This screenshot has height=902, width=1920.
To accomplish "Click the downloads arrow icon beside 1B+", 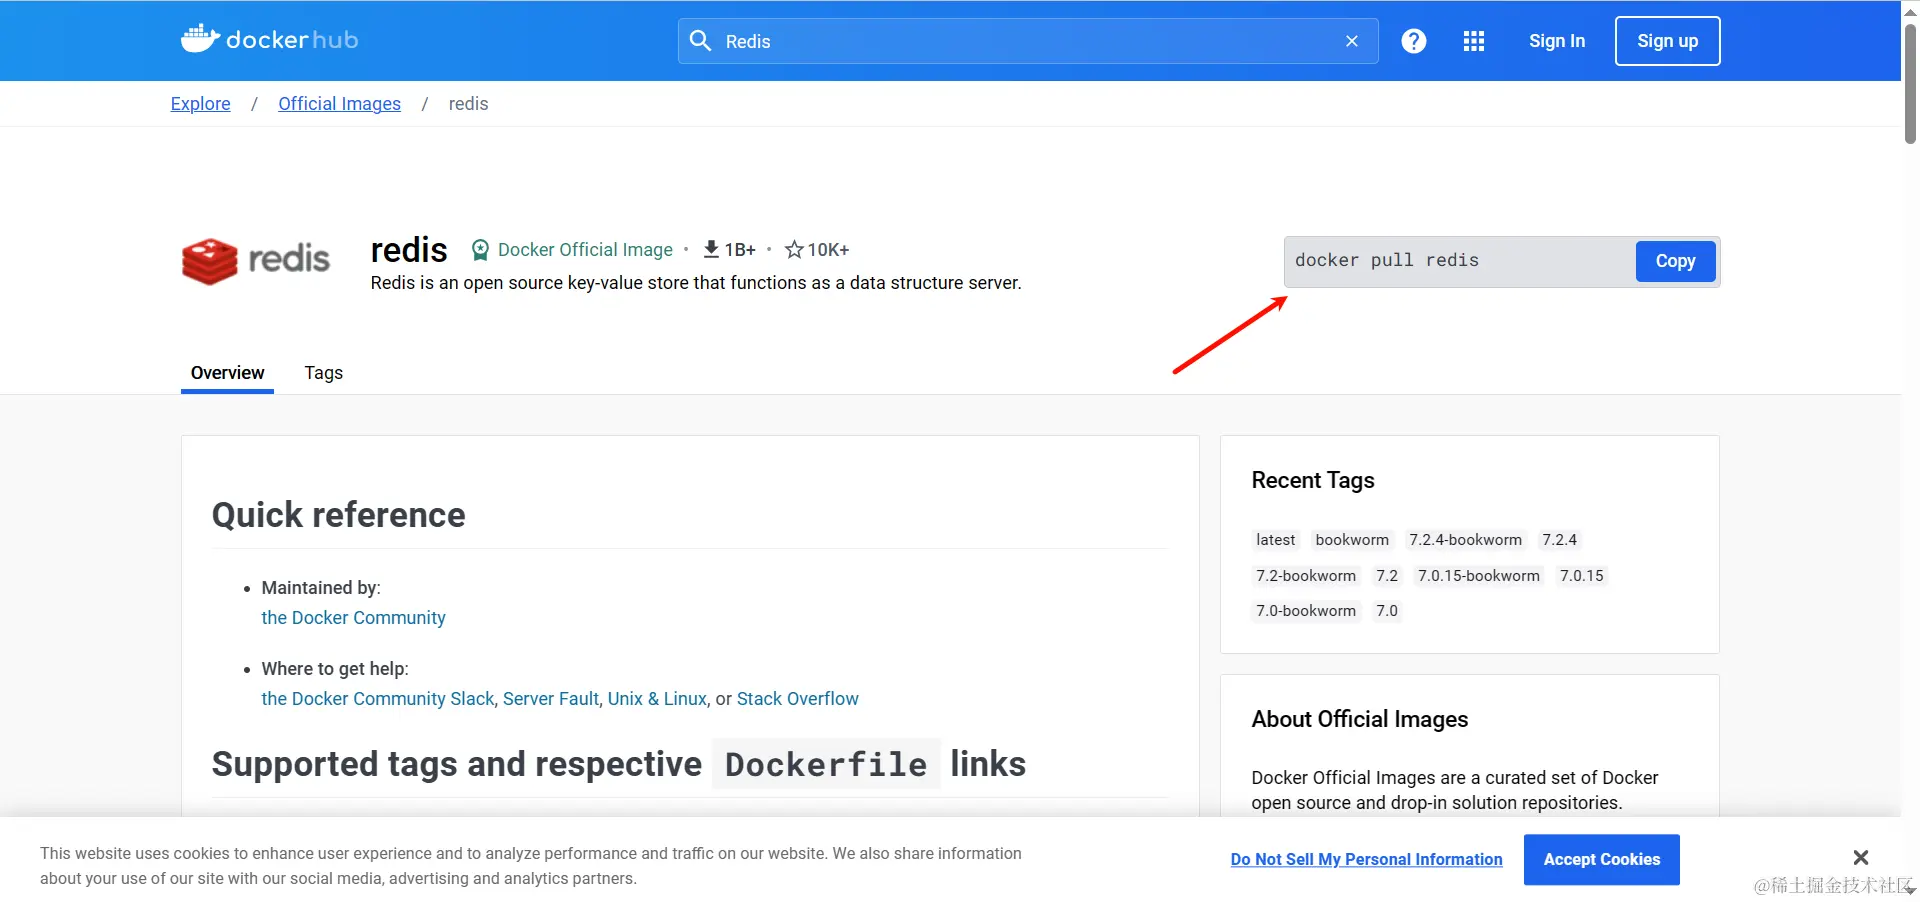I will 711,249.
